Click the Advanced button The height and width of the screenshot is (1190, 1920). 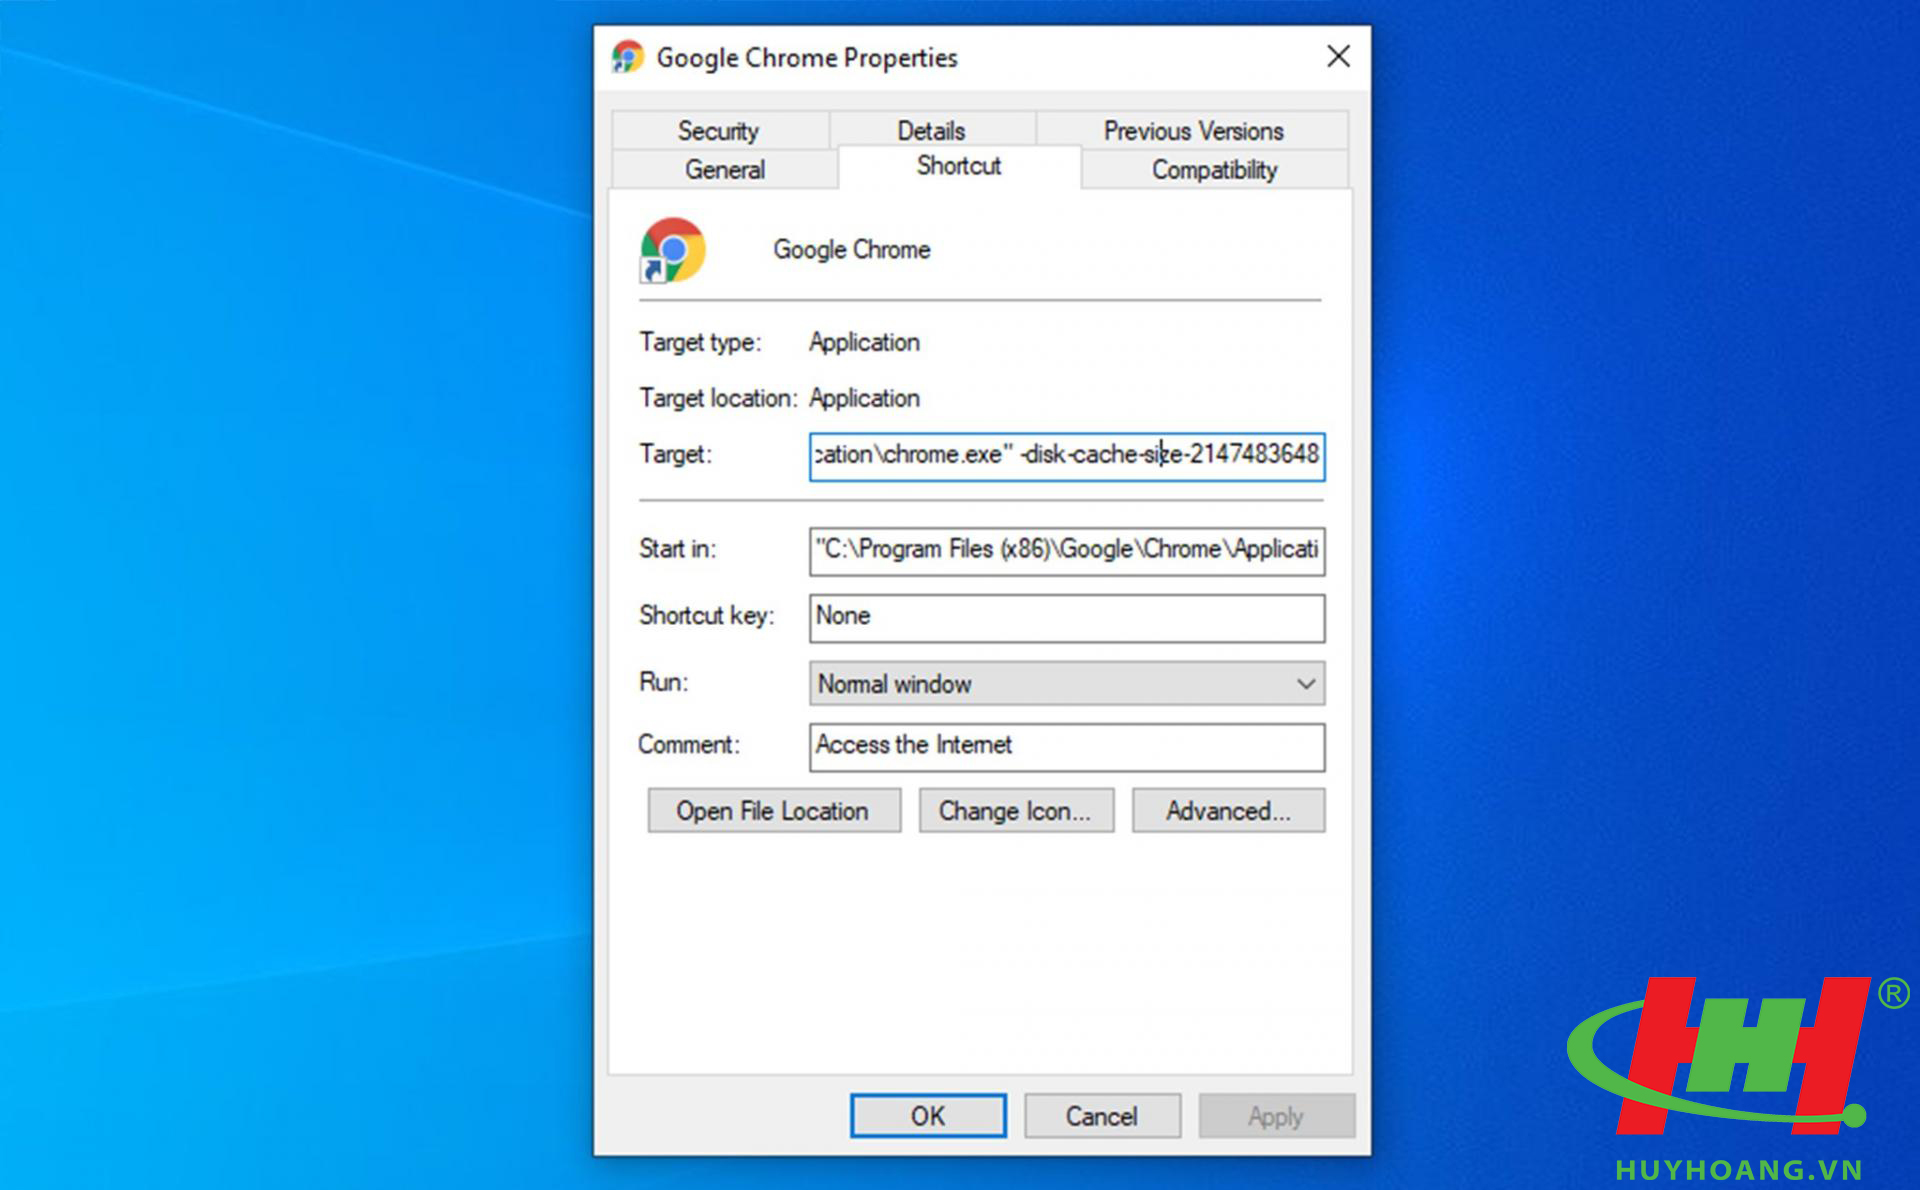pyautogui.click(x=1228, y=811)
